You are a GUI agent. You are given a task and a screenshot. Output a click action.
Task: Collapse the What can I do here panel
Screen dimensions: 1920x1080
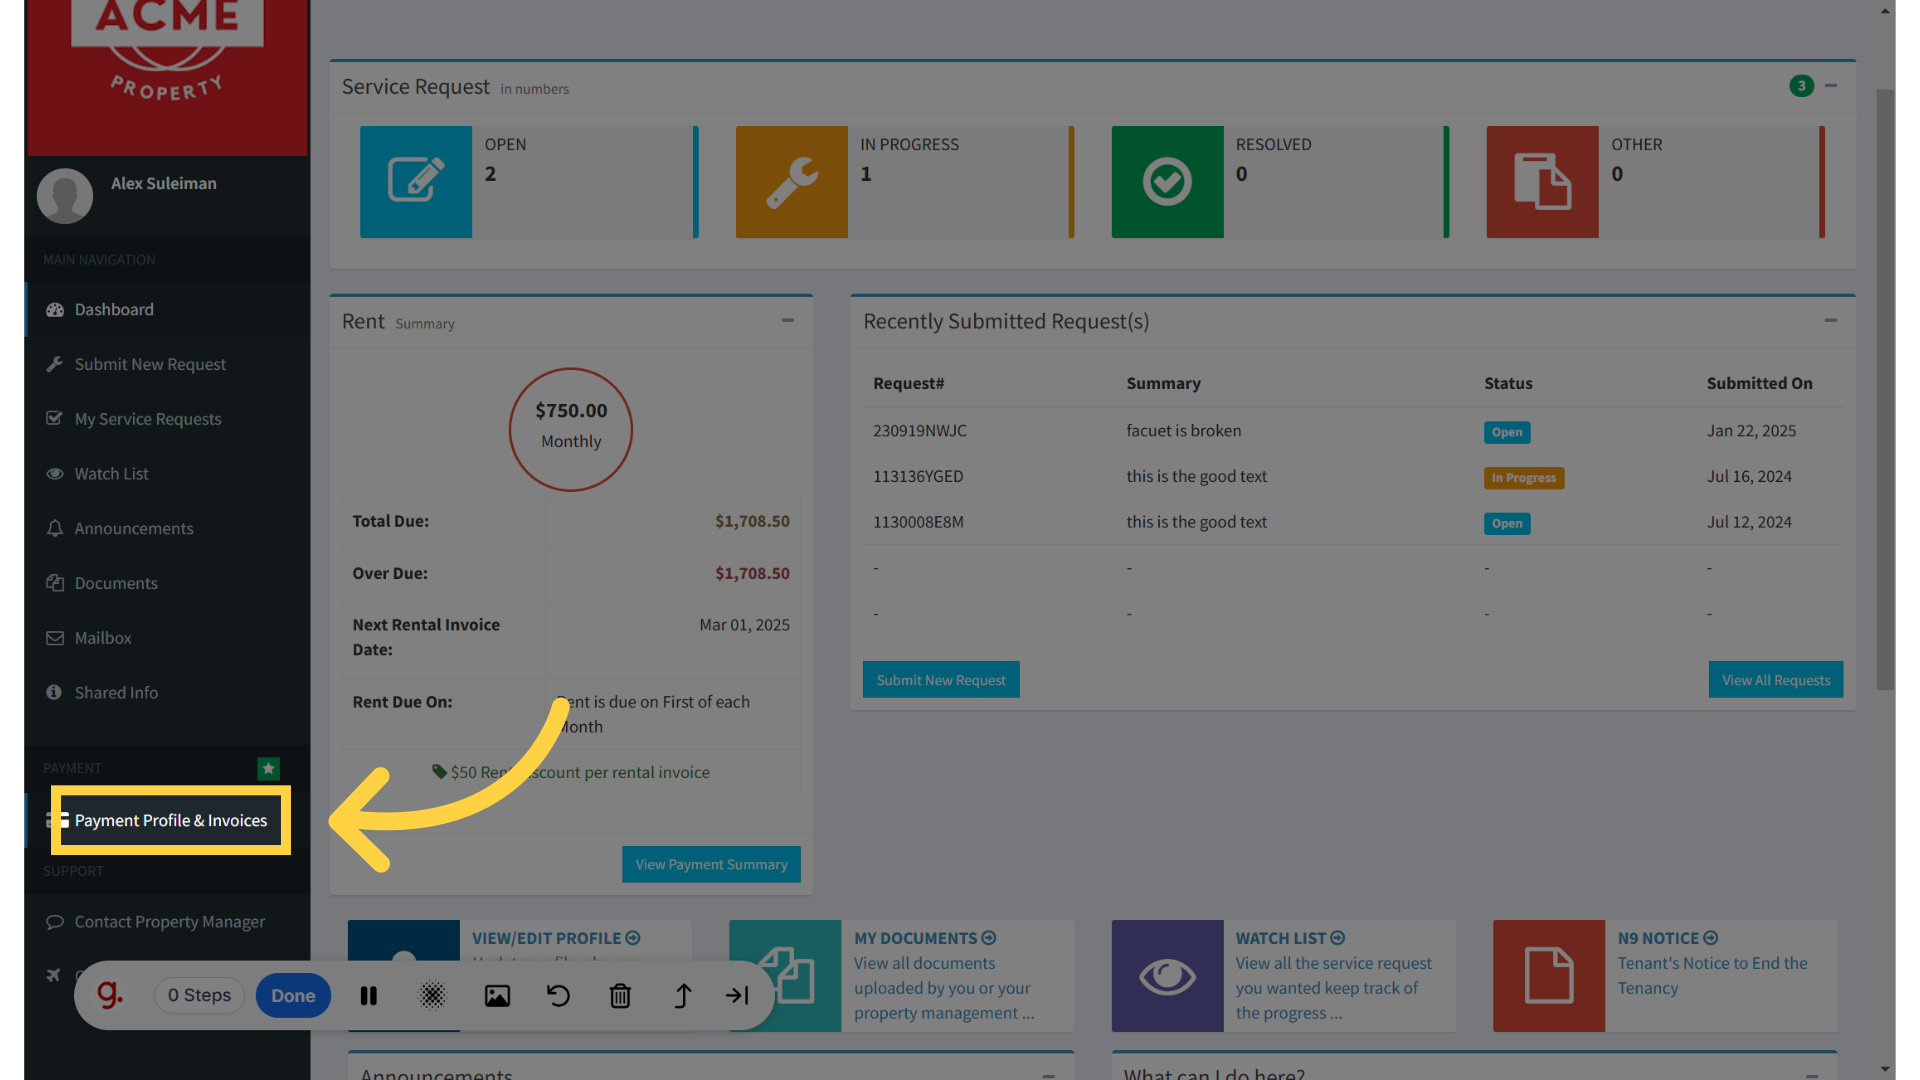tap(1812, 1075)
